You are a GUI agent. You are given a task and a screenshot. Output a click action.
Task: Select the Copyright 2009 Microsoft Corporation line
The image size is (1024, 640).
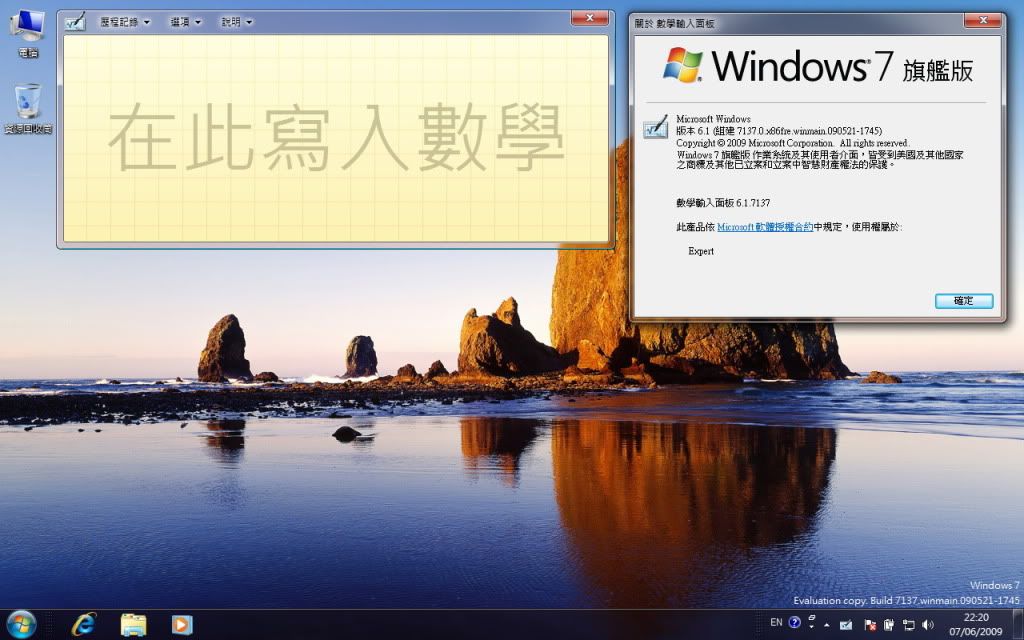792,143
